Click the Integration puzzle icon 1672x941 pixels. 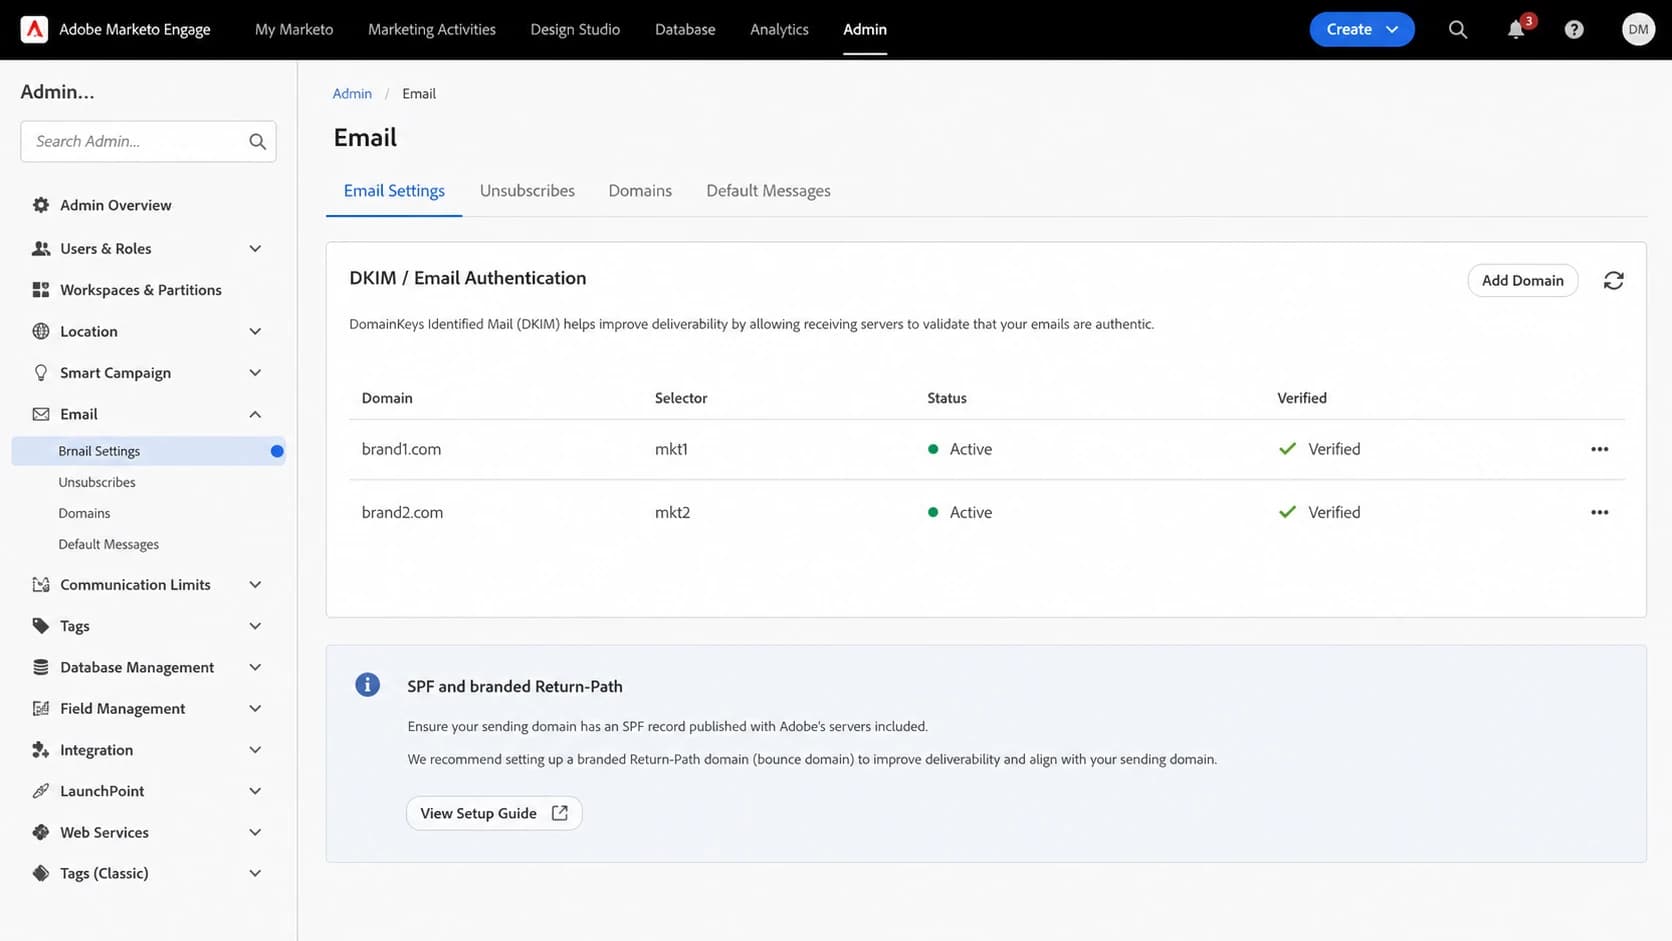click(41, 750)
